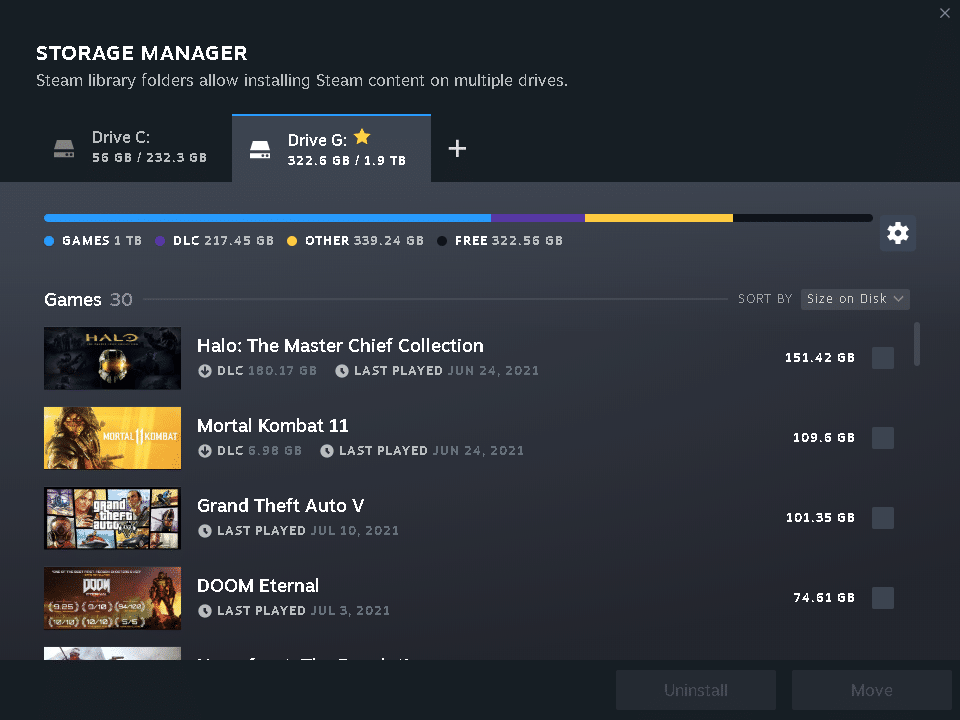The height and width of the screenshot is (720, 960).
Task: Click the Mortal Kombat DLC size 6.98 GB
Action: (275, 451)
